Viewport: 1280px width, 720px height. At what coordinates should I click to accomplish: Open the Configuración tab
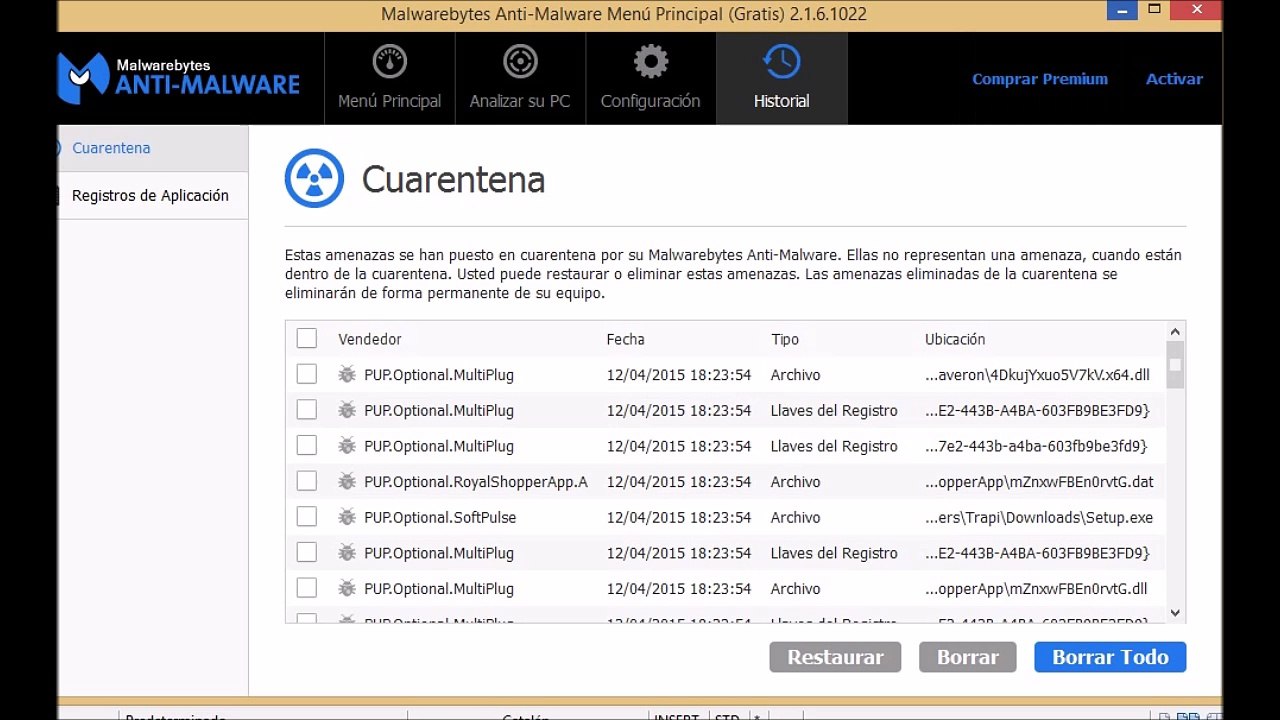tap(651, 78)
